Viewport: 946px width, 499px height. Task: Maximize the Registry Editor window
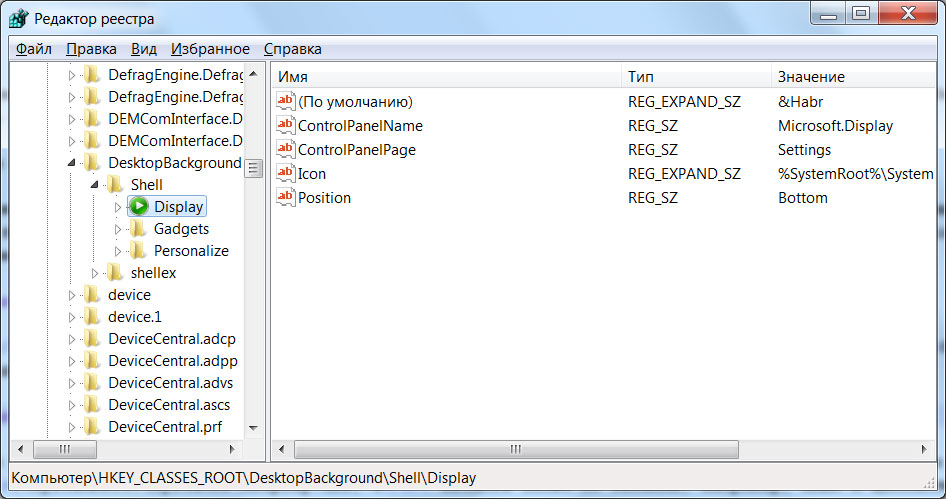point(861,13)
